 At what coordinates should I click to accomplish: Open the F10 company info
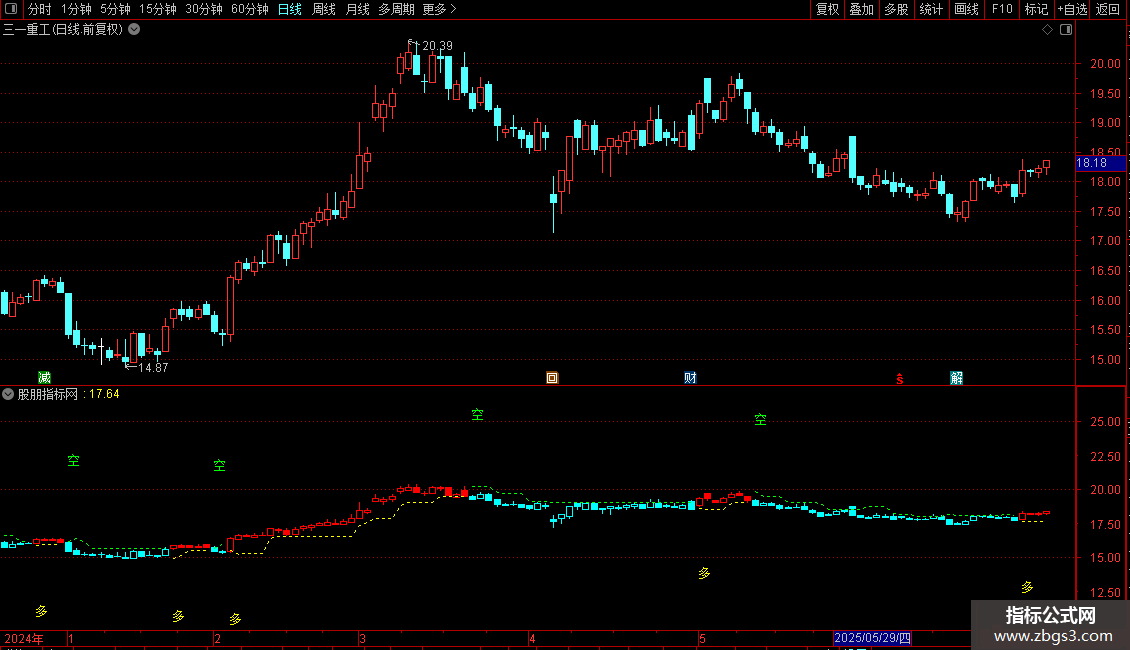point(1002,9)
